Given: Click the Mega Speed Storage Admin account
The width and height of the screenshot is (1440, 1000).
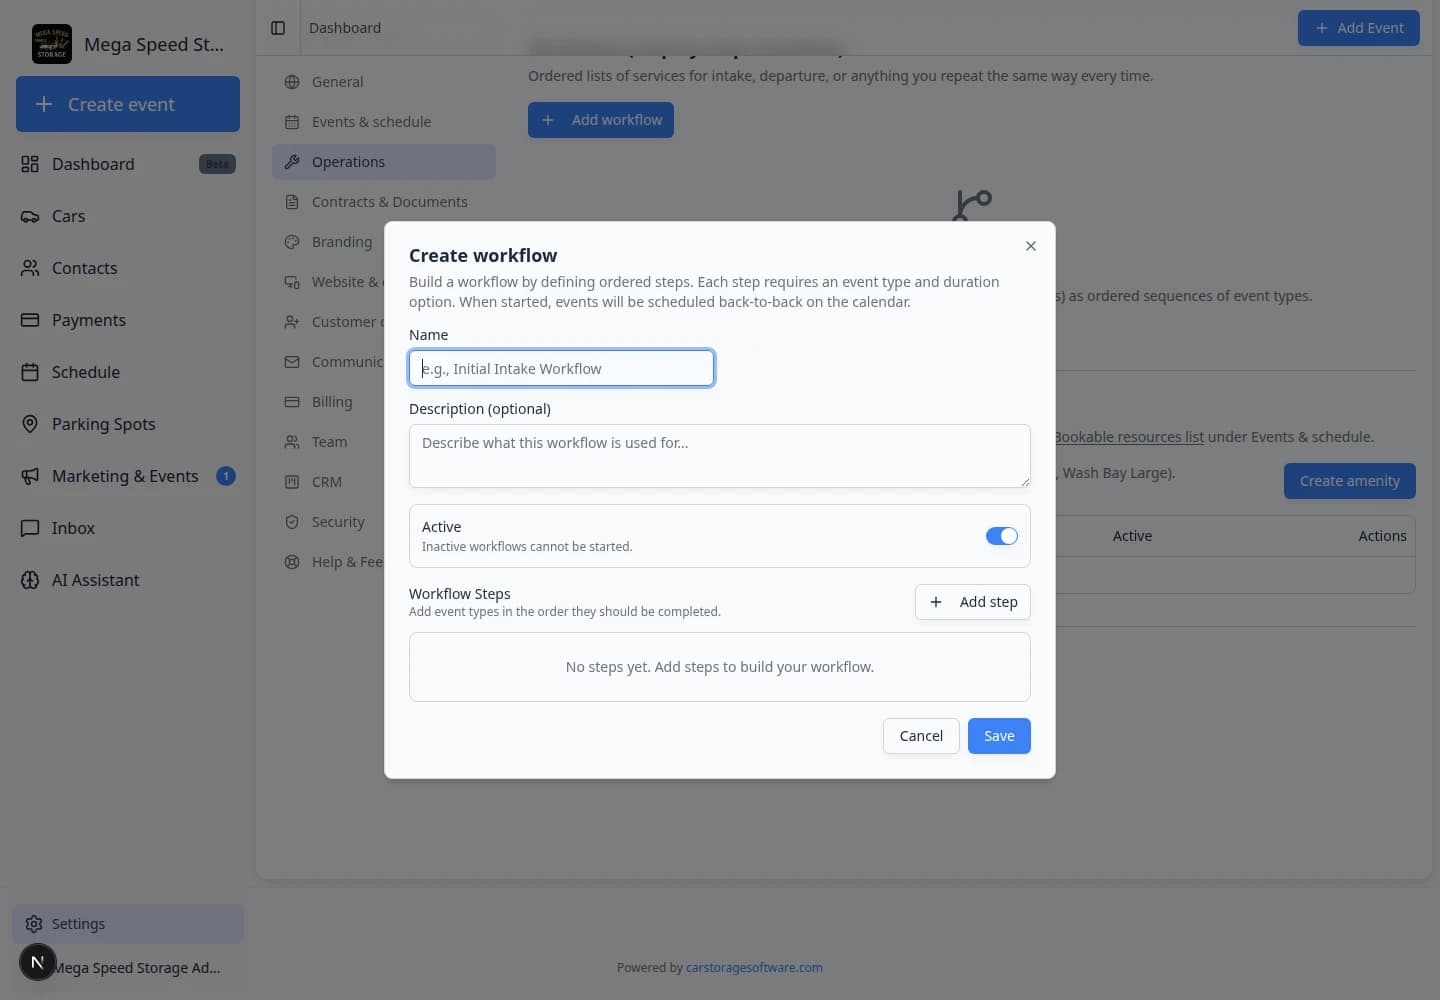Looking at the screenshot, I should coord(128,967).
